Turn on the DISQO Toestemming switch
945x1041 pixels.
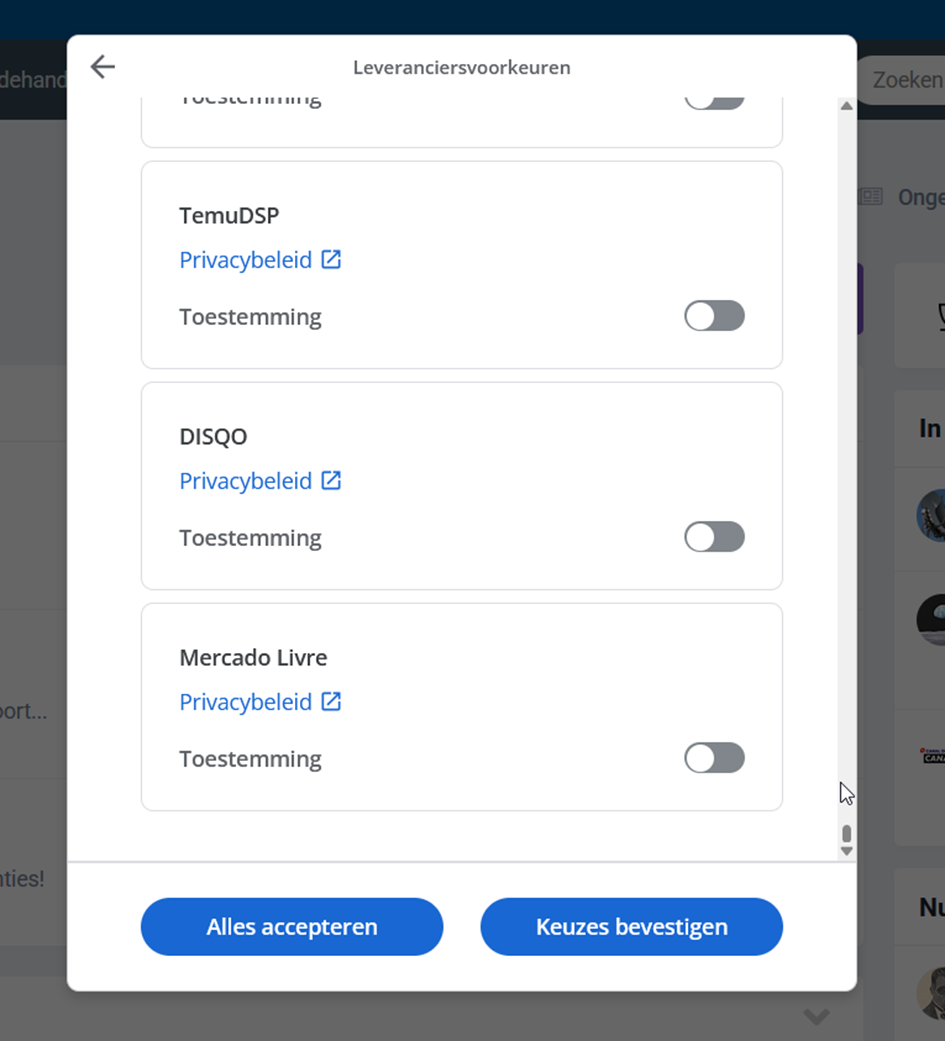714,537
